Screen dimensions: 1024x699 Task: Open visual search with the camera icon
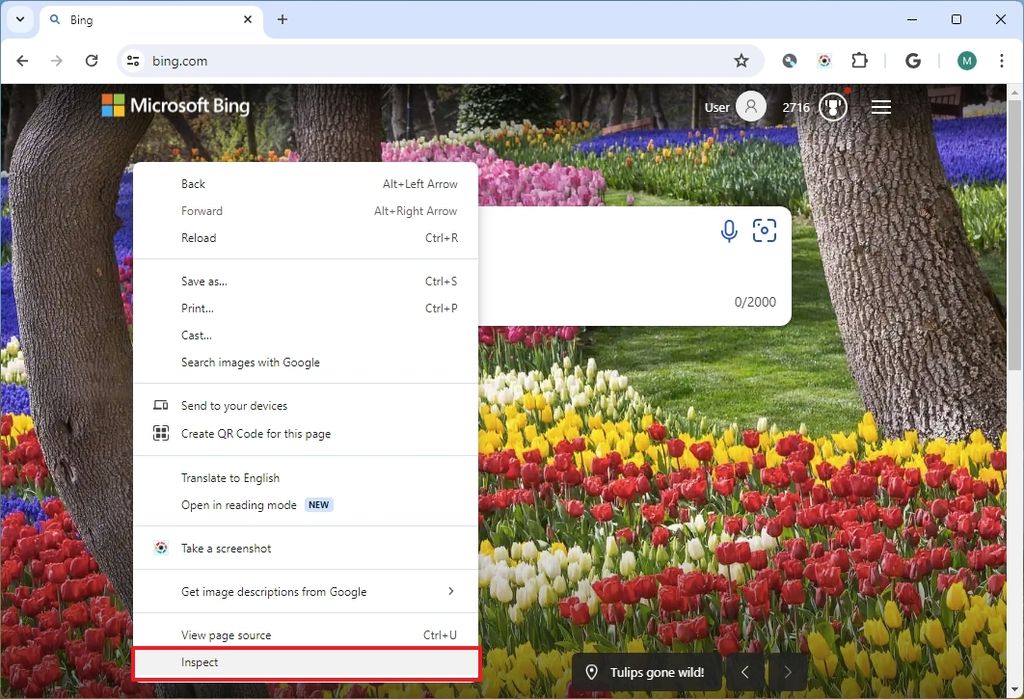[x=764, y=230]
